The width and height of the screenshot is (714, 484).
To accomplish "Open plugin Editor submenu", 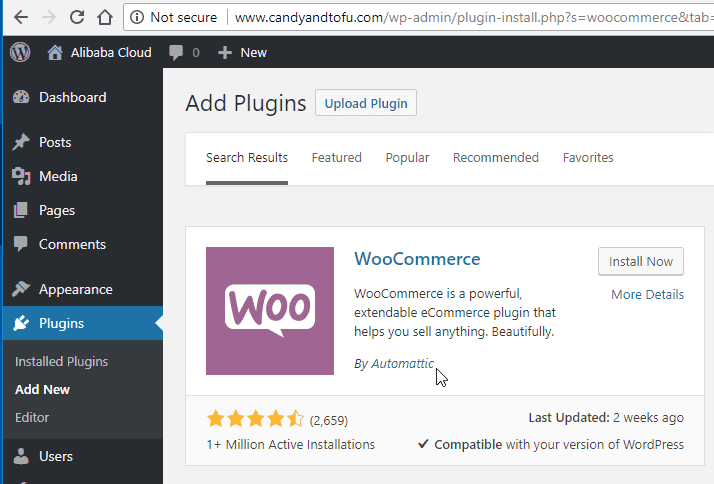I will 32,417.
